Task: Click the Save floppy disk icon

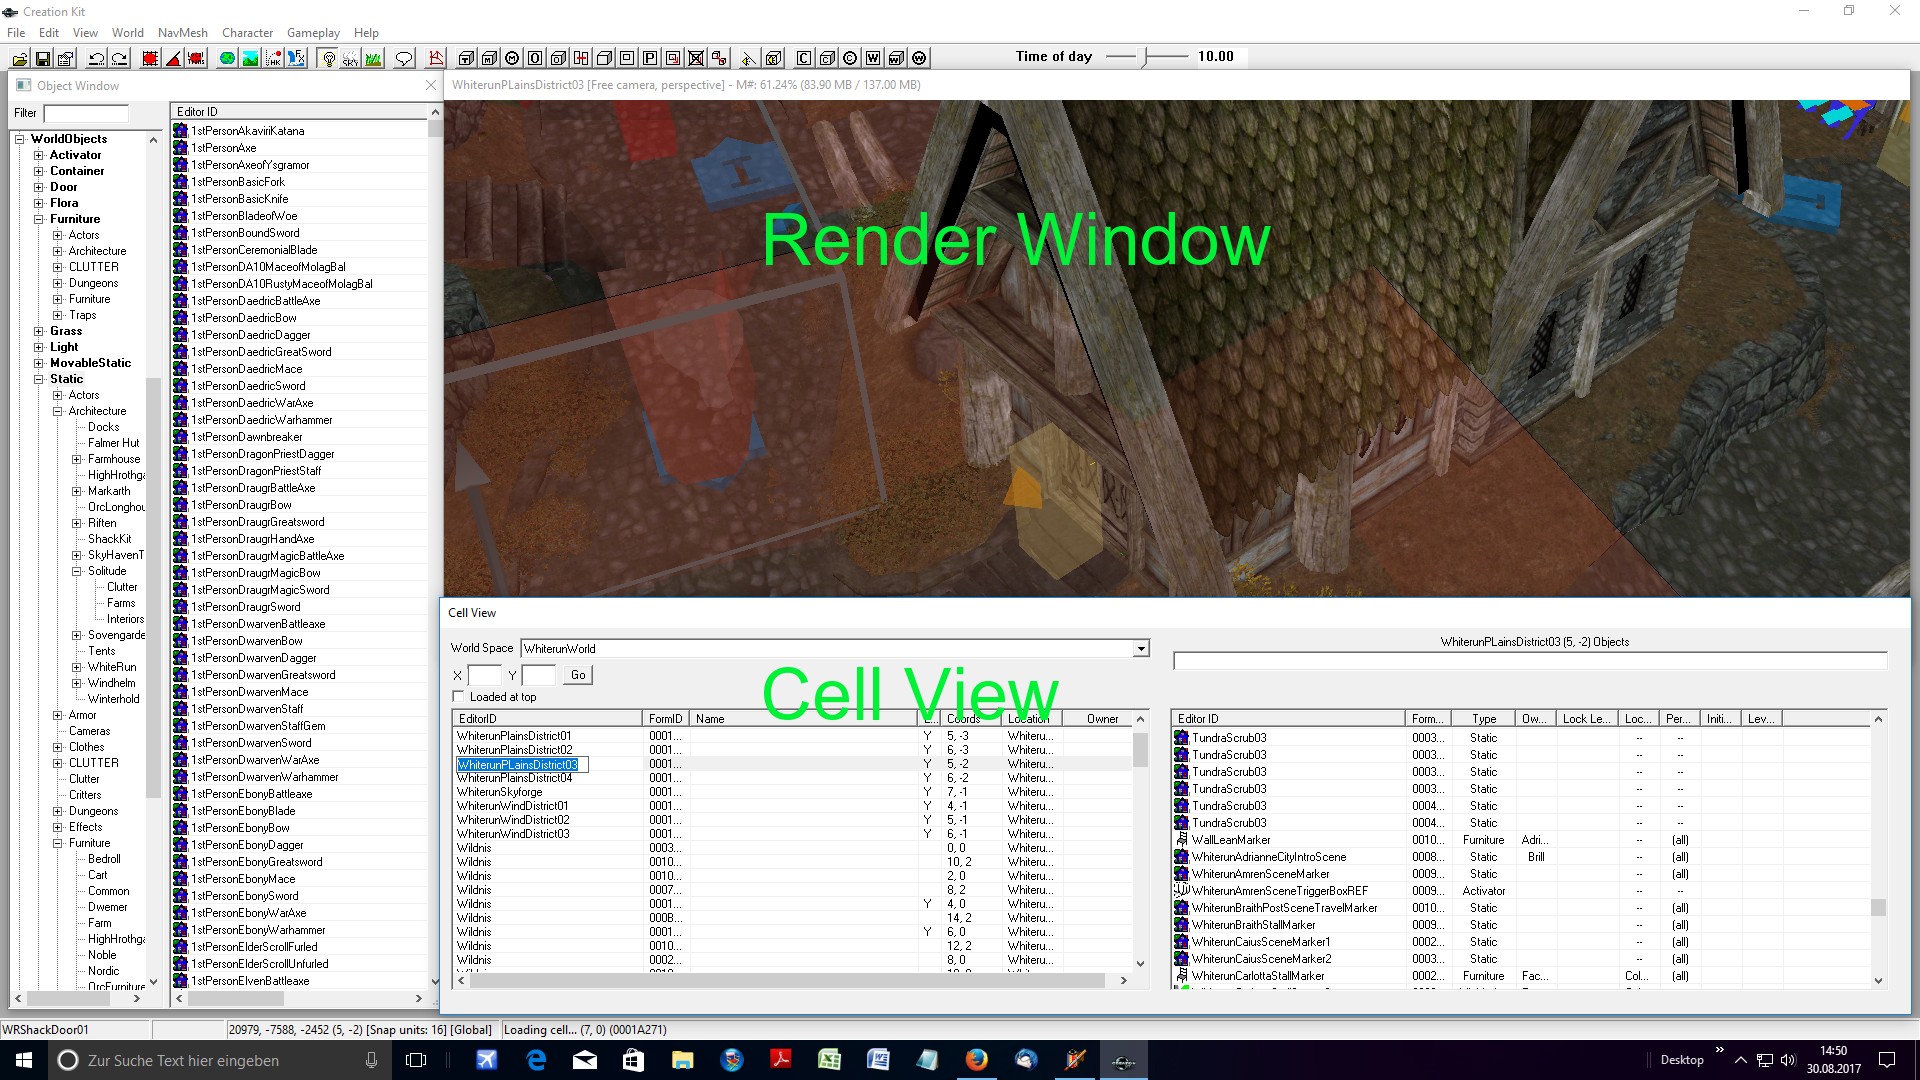Action: point(43,58)
